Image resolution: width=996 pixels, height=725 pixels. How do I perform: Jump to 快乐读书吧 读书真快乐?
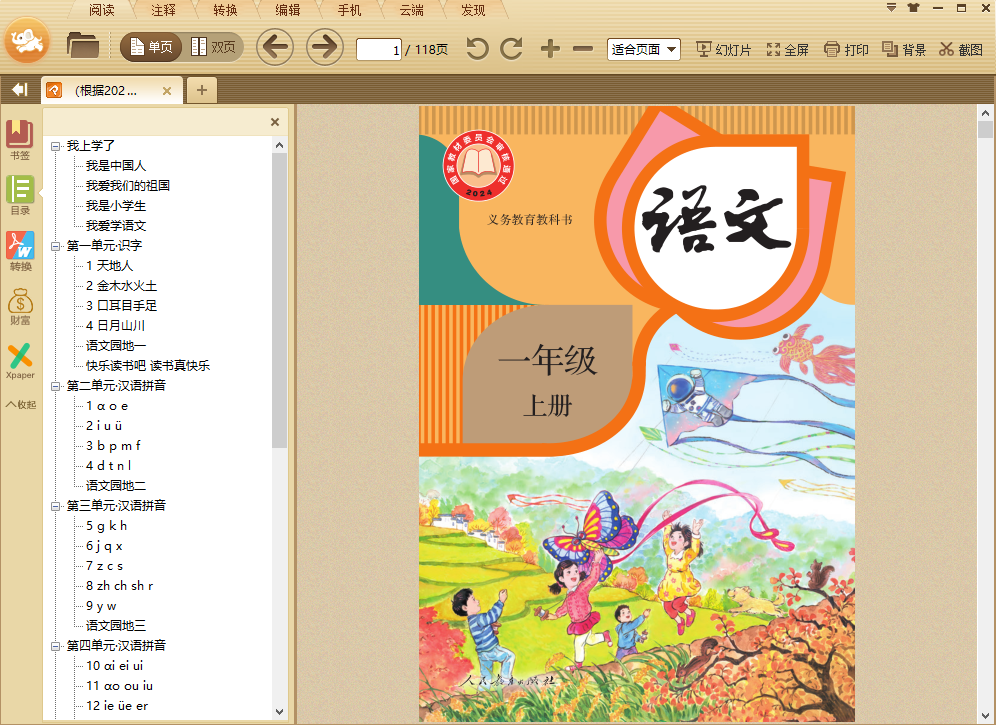coord(148,365)
